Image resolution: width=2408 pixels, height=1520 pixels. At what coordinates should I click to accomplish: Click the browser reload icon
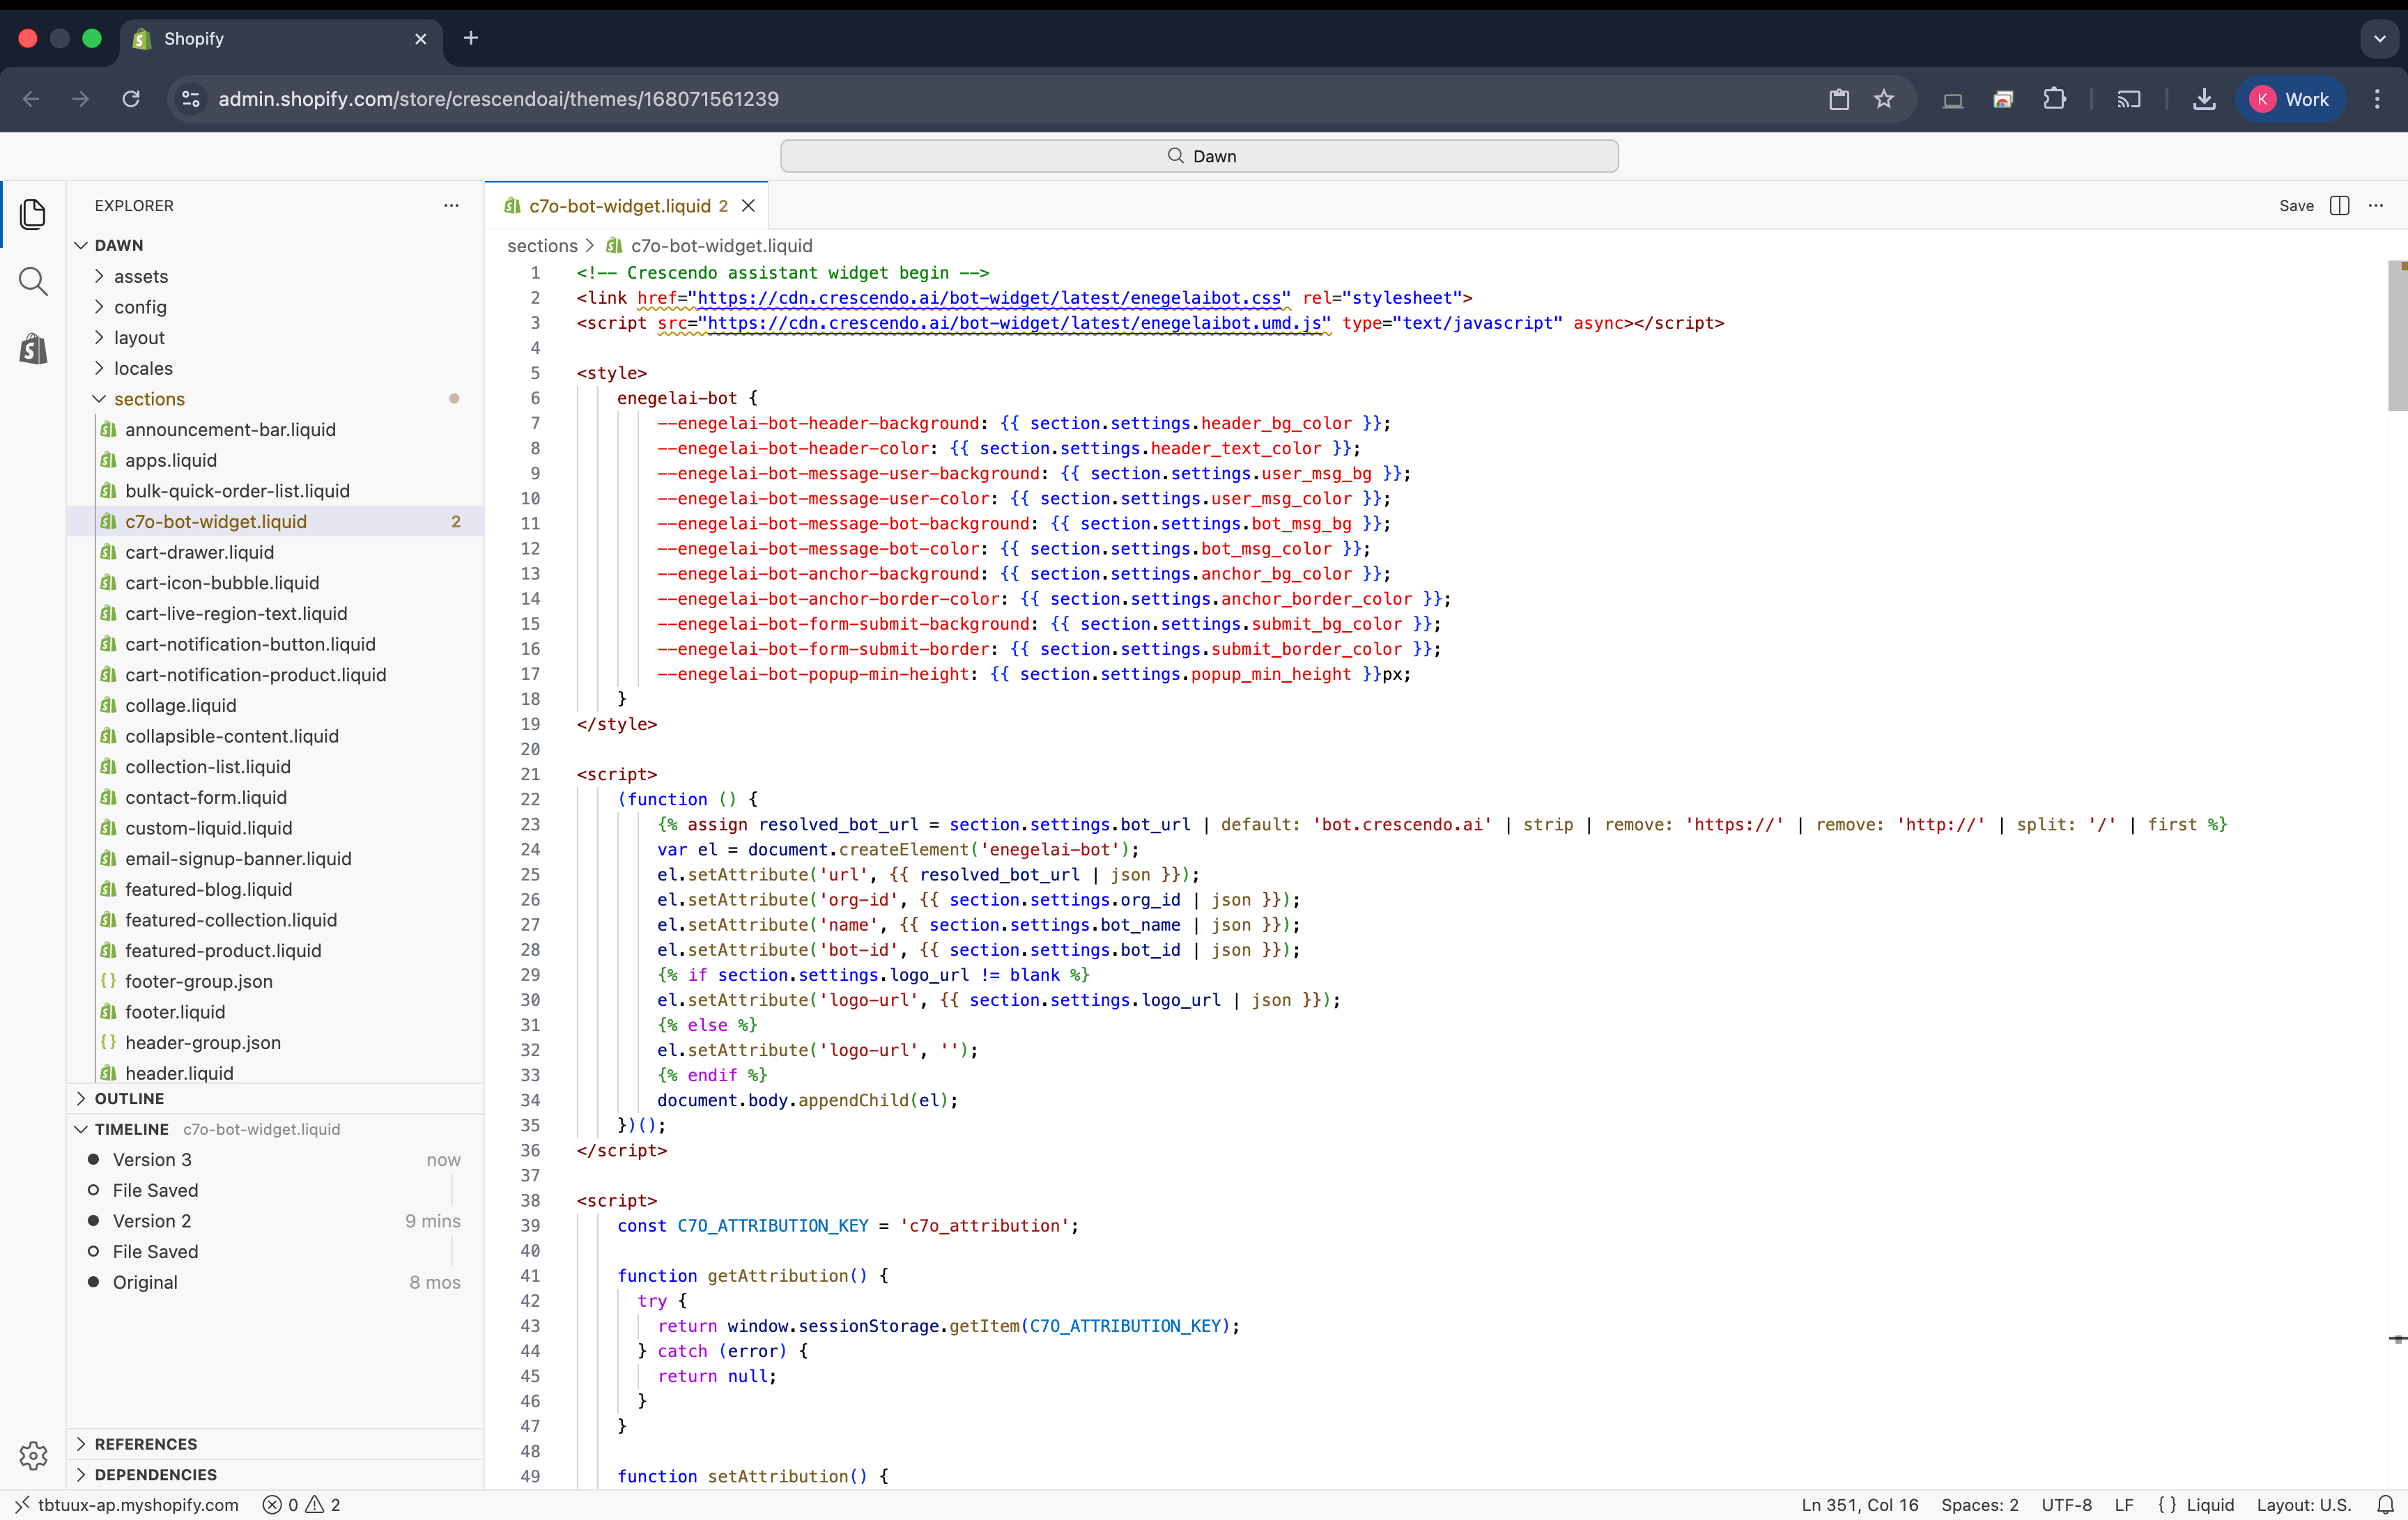(x=131, y=99)
